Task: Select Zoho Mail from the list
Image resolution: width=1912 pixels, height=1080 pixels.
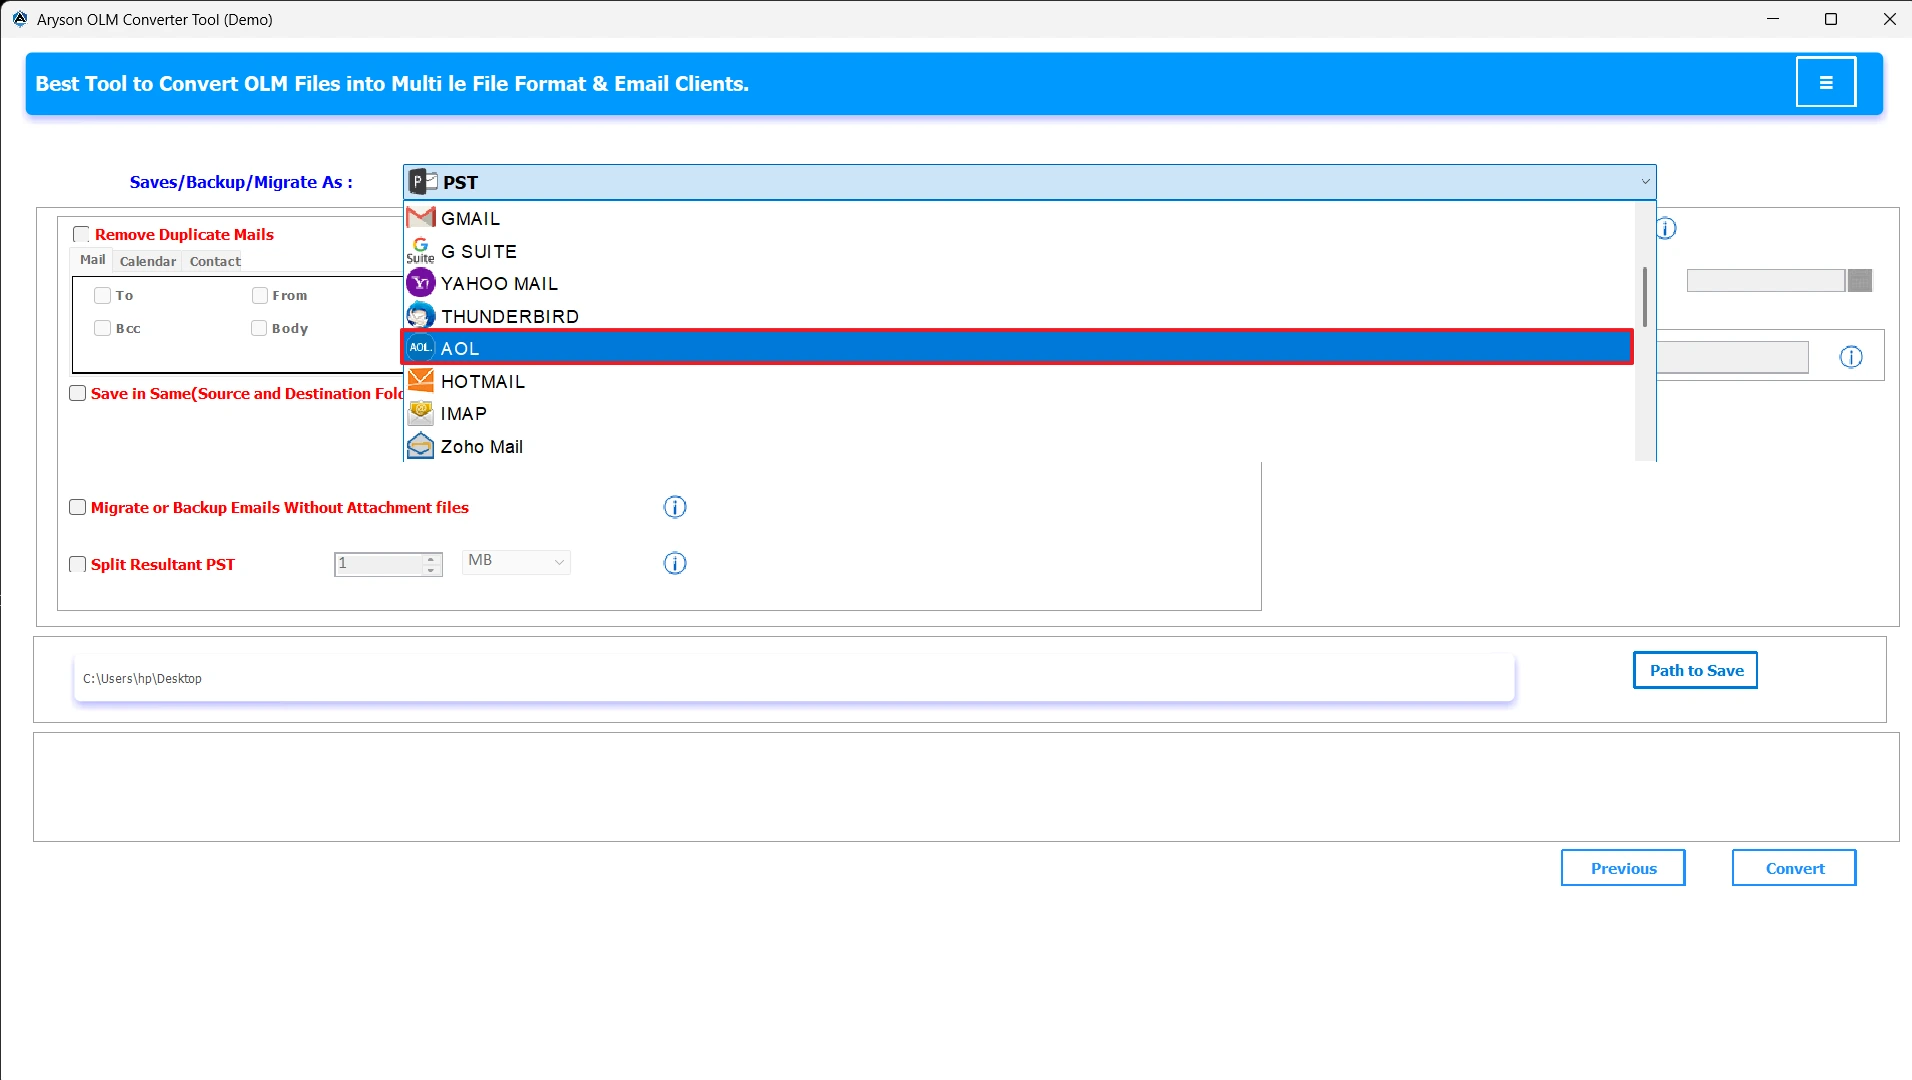Action: point(482,446)
